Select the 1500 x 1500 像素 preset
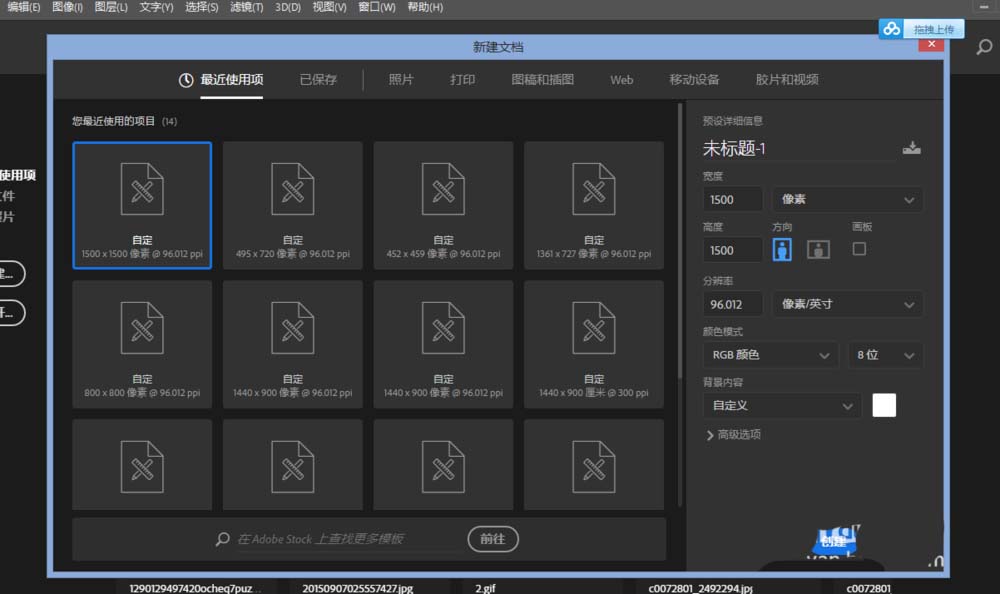This screenshot has width=1000, height=594. click(142, 205)
